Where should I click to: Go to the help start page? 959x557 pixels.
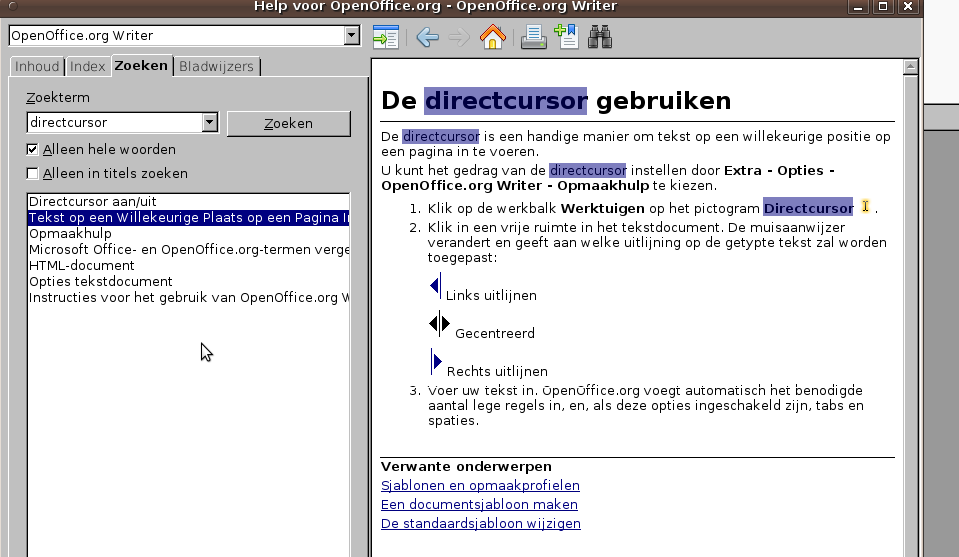pos(492,38)
